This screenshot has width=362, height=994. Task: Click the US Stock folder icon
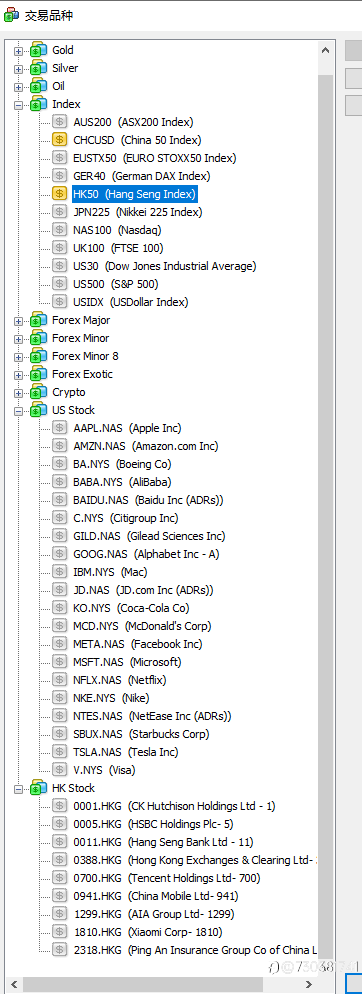tap(38, 410)
